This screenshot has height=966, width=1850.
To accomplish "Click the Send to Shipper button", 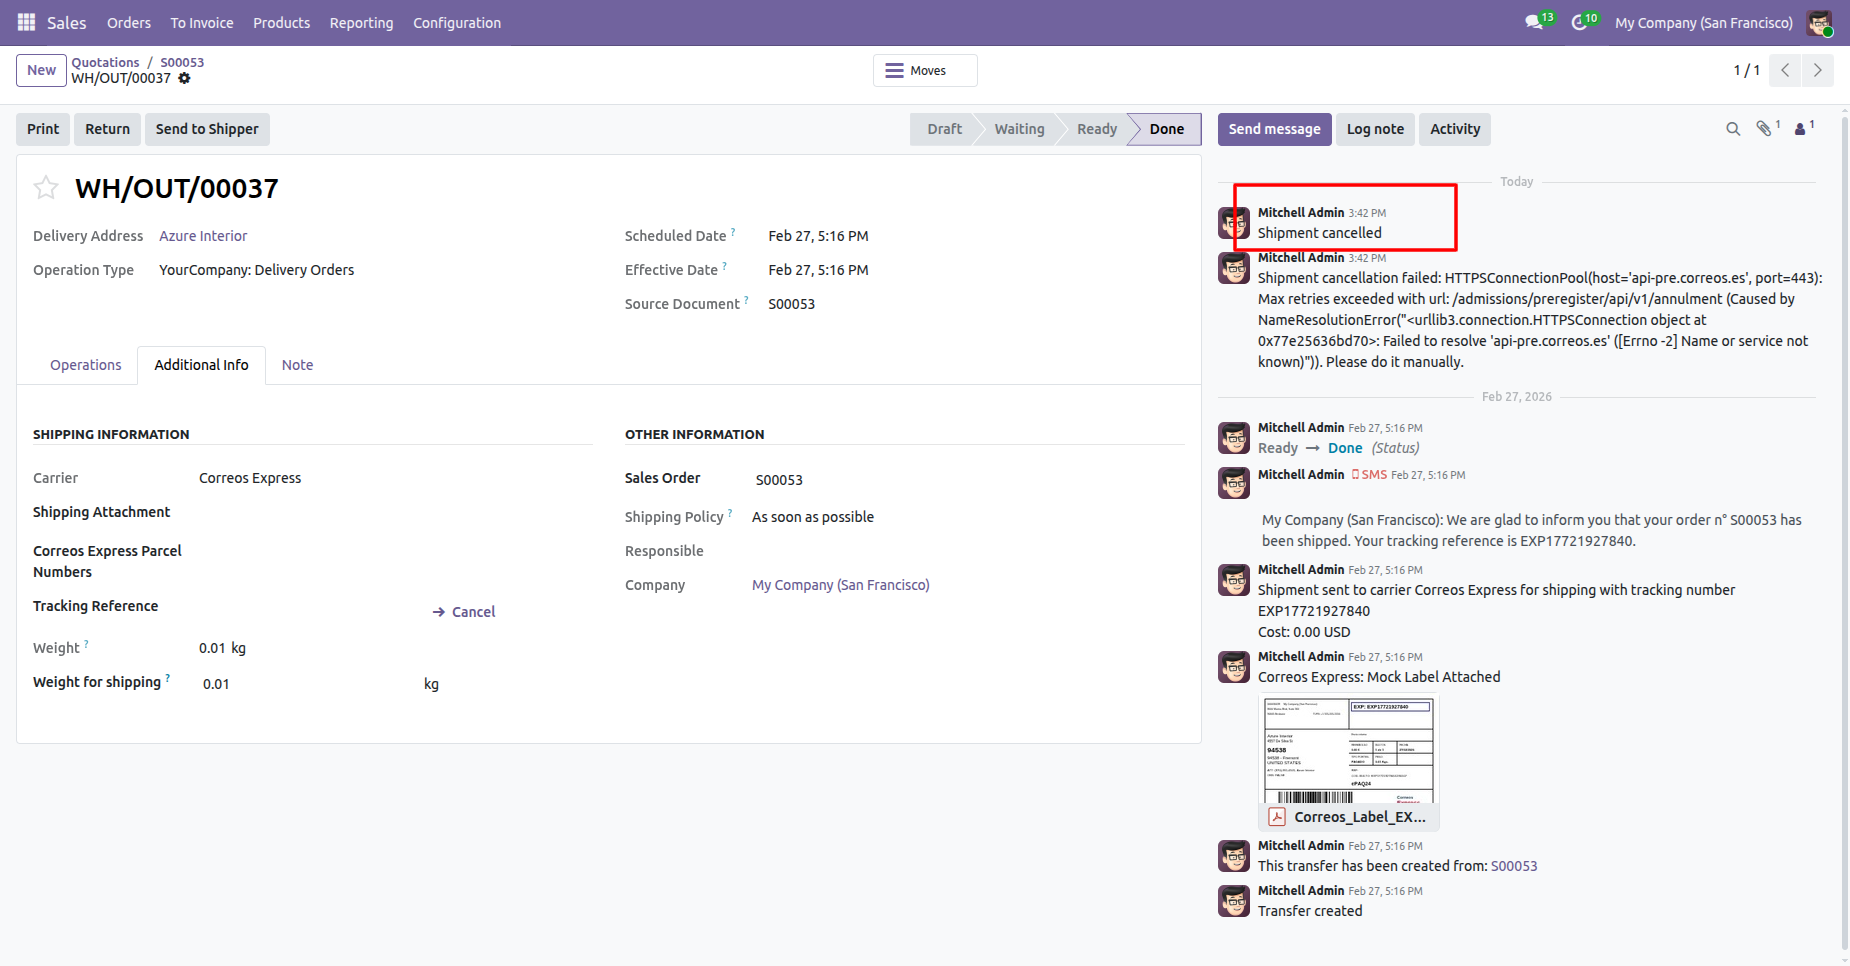I will [x=207, y=129].
